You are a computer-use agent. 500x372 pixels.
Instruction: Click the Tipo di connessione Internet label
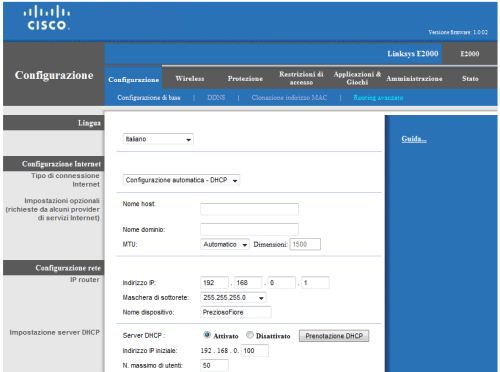coord(65,180)
